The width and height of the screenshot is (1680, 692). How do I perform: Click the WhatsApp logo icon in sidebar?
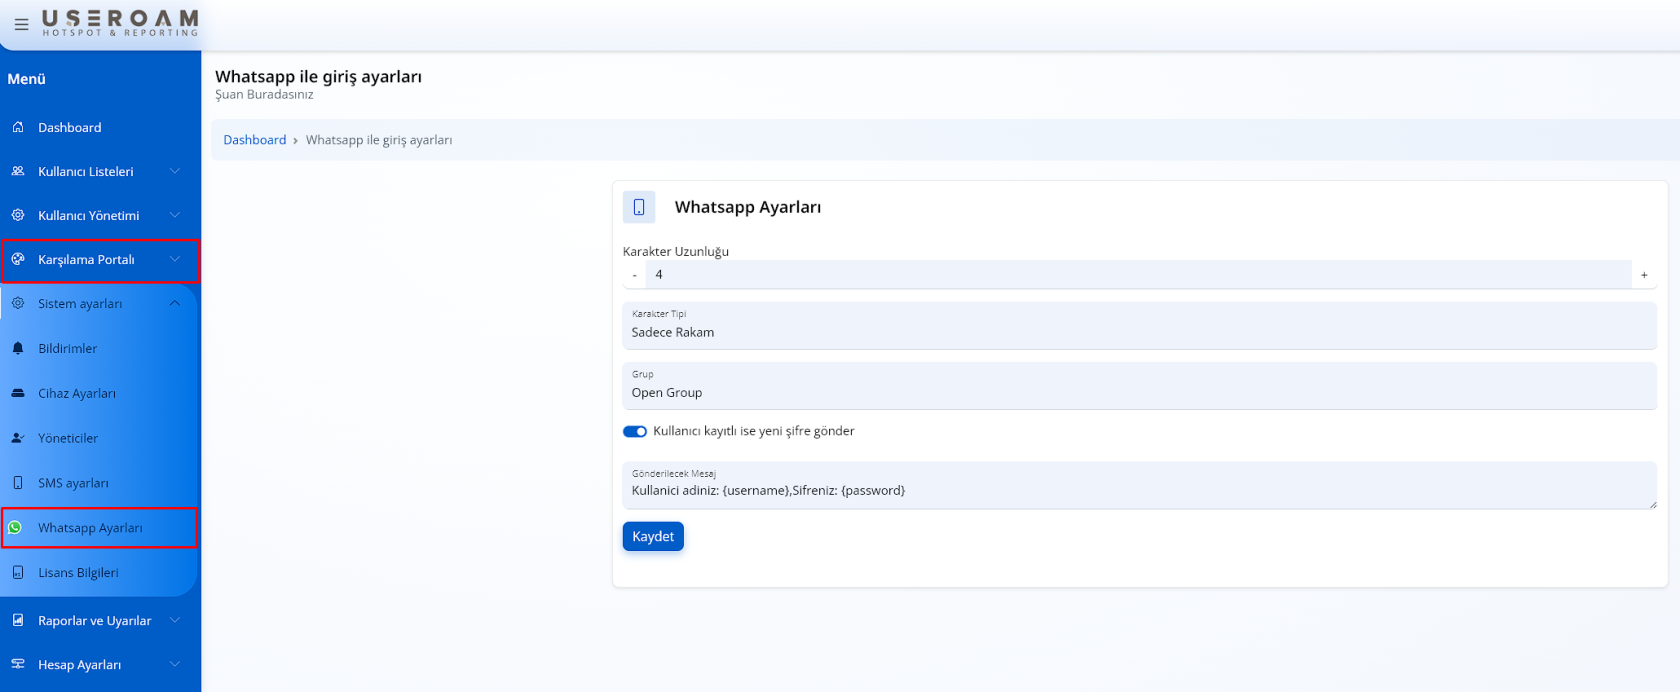coord(16,528)
